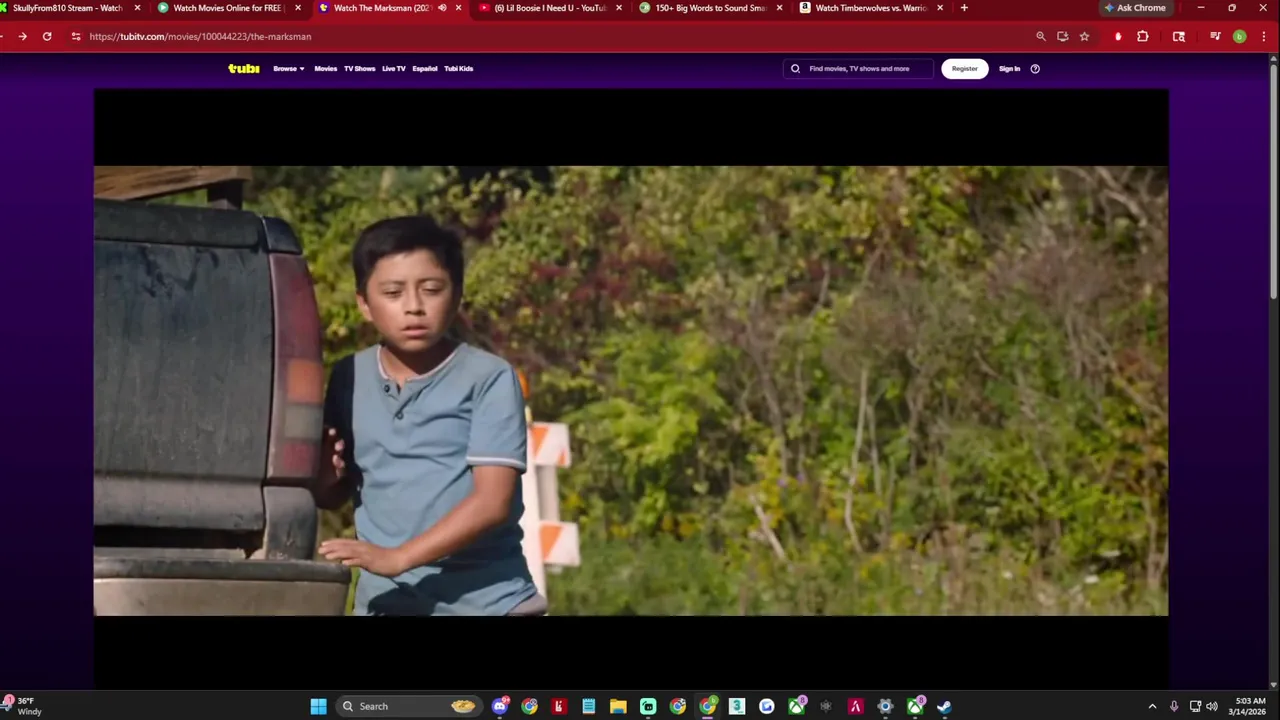1280x720 pixels.
Task: Switch to SkullyFrom810 Stream tab
Action: tap(68, 8)
